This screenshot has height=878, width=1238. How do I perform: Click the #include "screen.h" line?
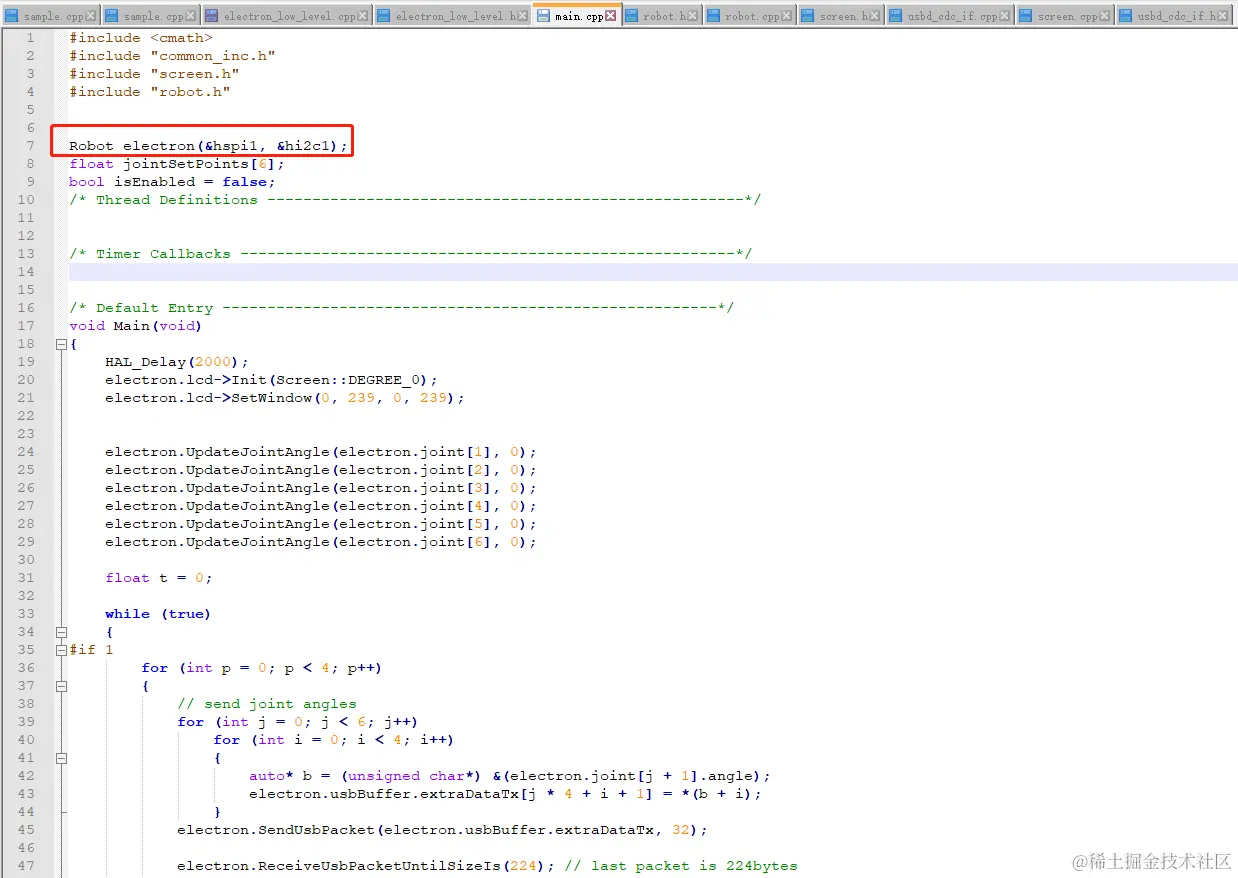click(x=154, y=74)
